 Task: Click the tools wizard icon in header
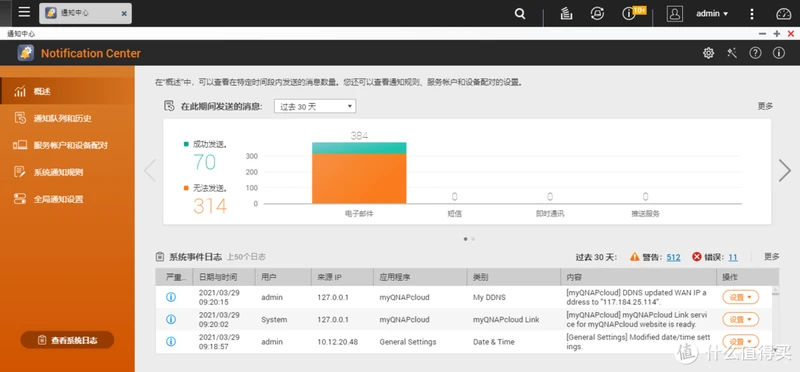732,53
